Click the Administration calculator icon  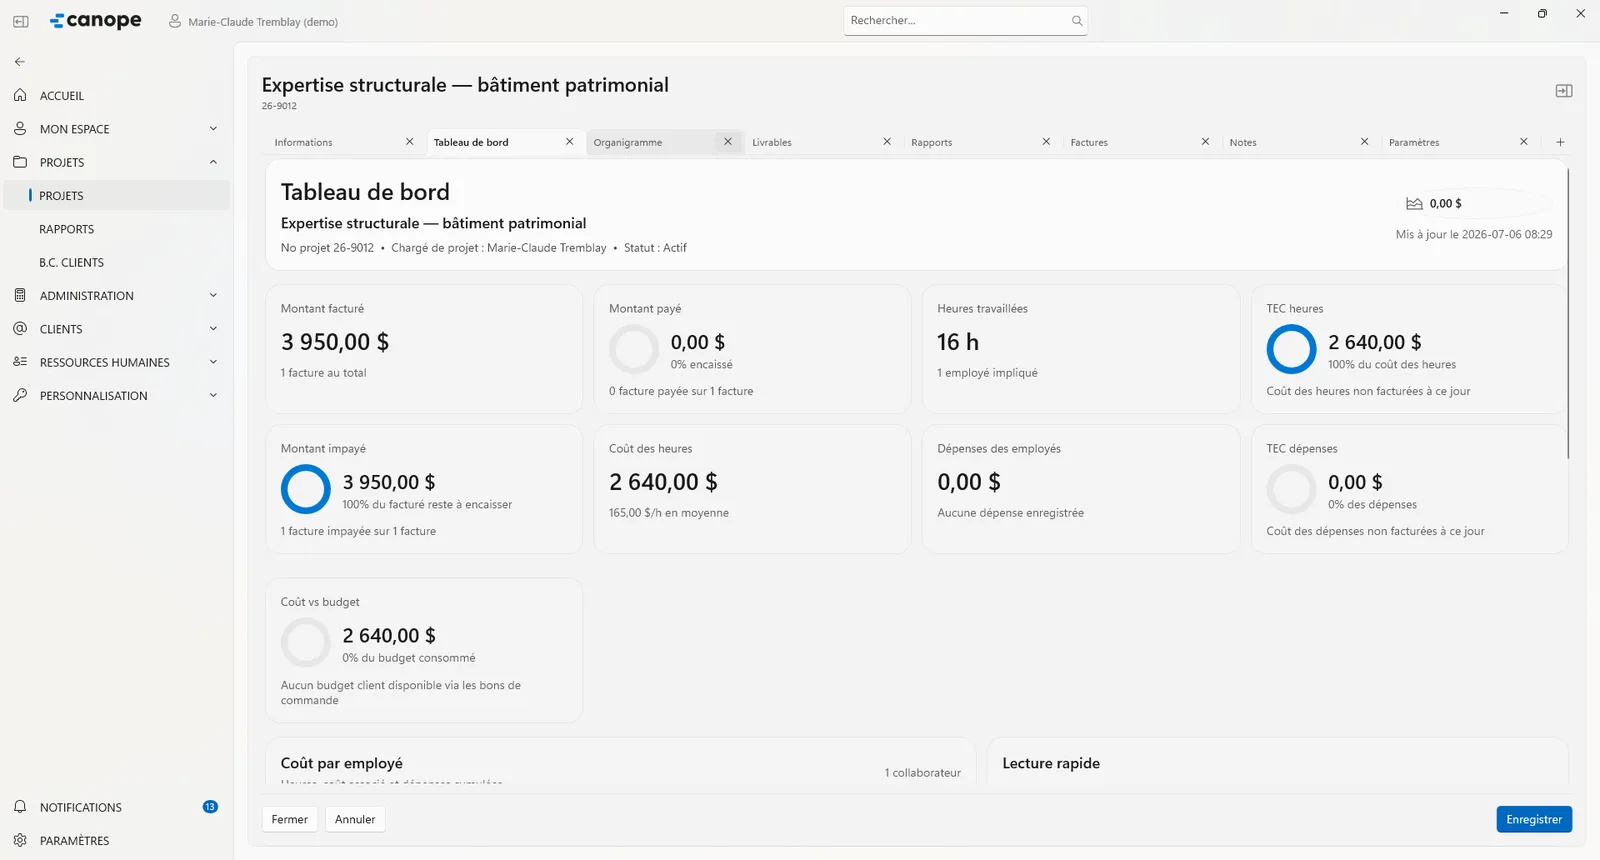pyautogui.click(x=20, y=295)
